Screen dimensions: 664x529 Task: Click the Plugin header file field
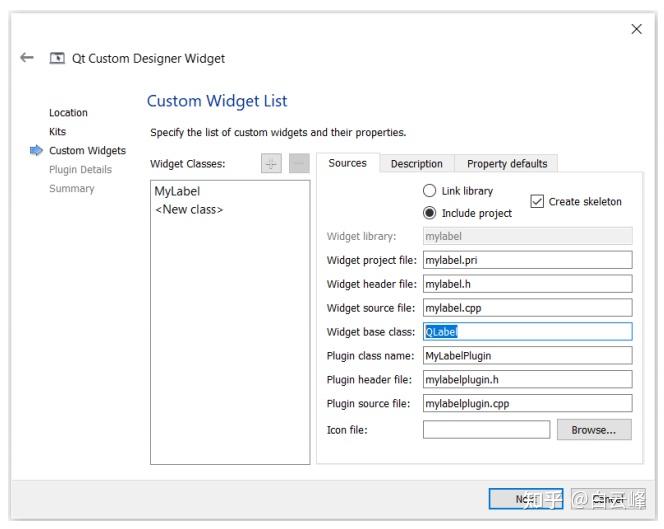[527, 379]
